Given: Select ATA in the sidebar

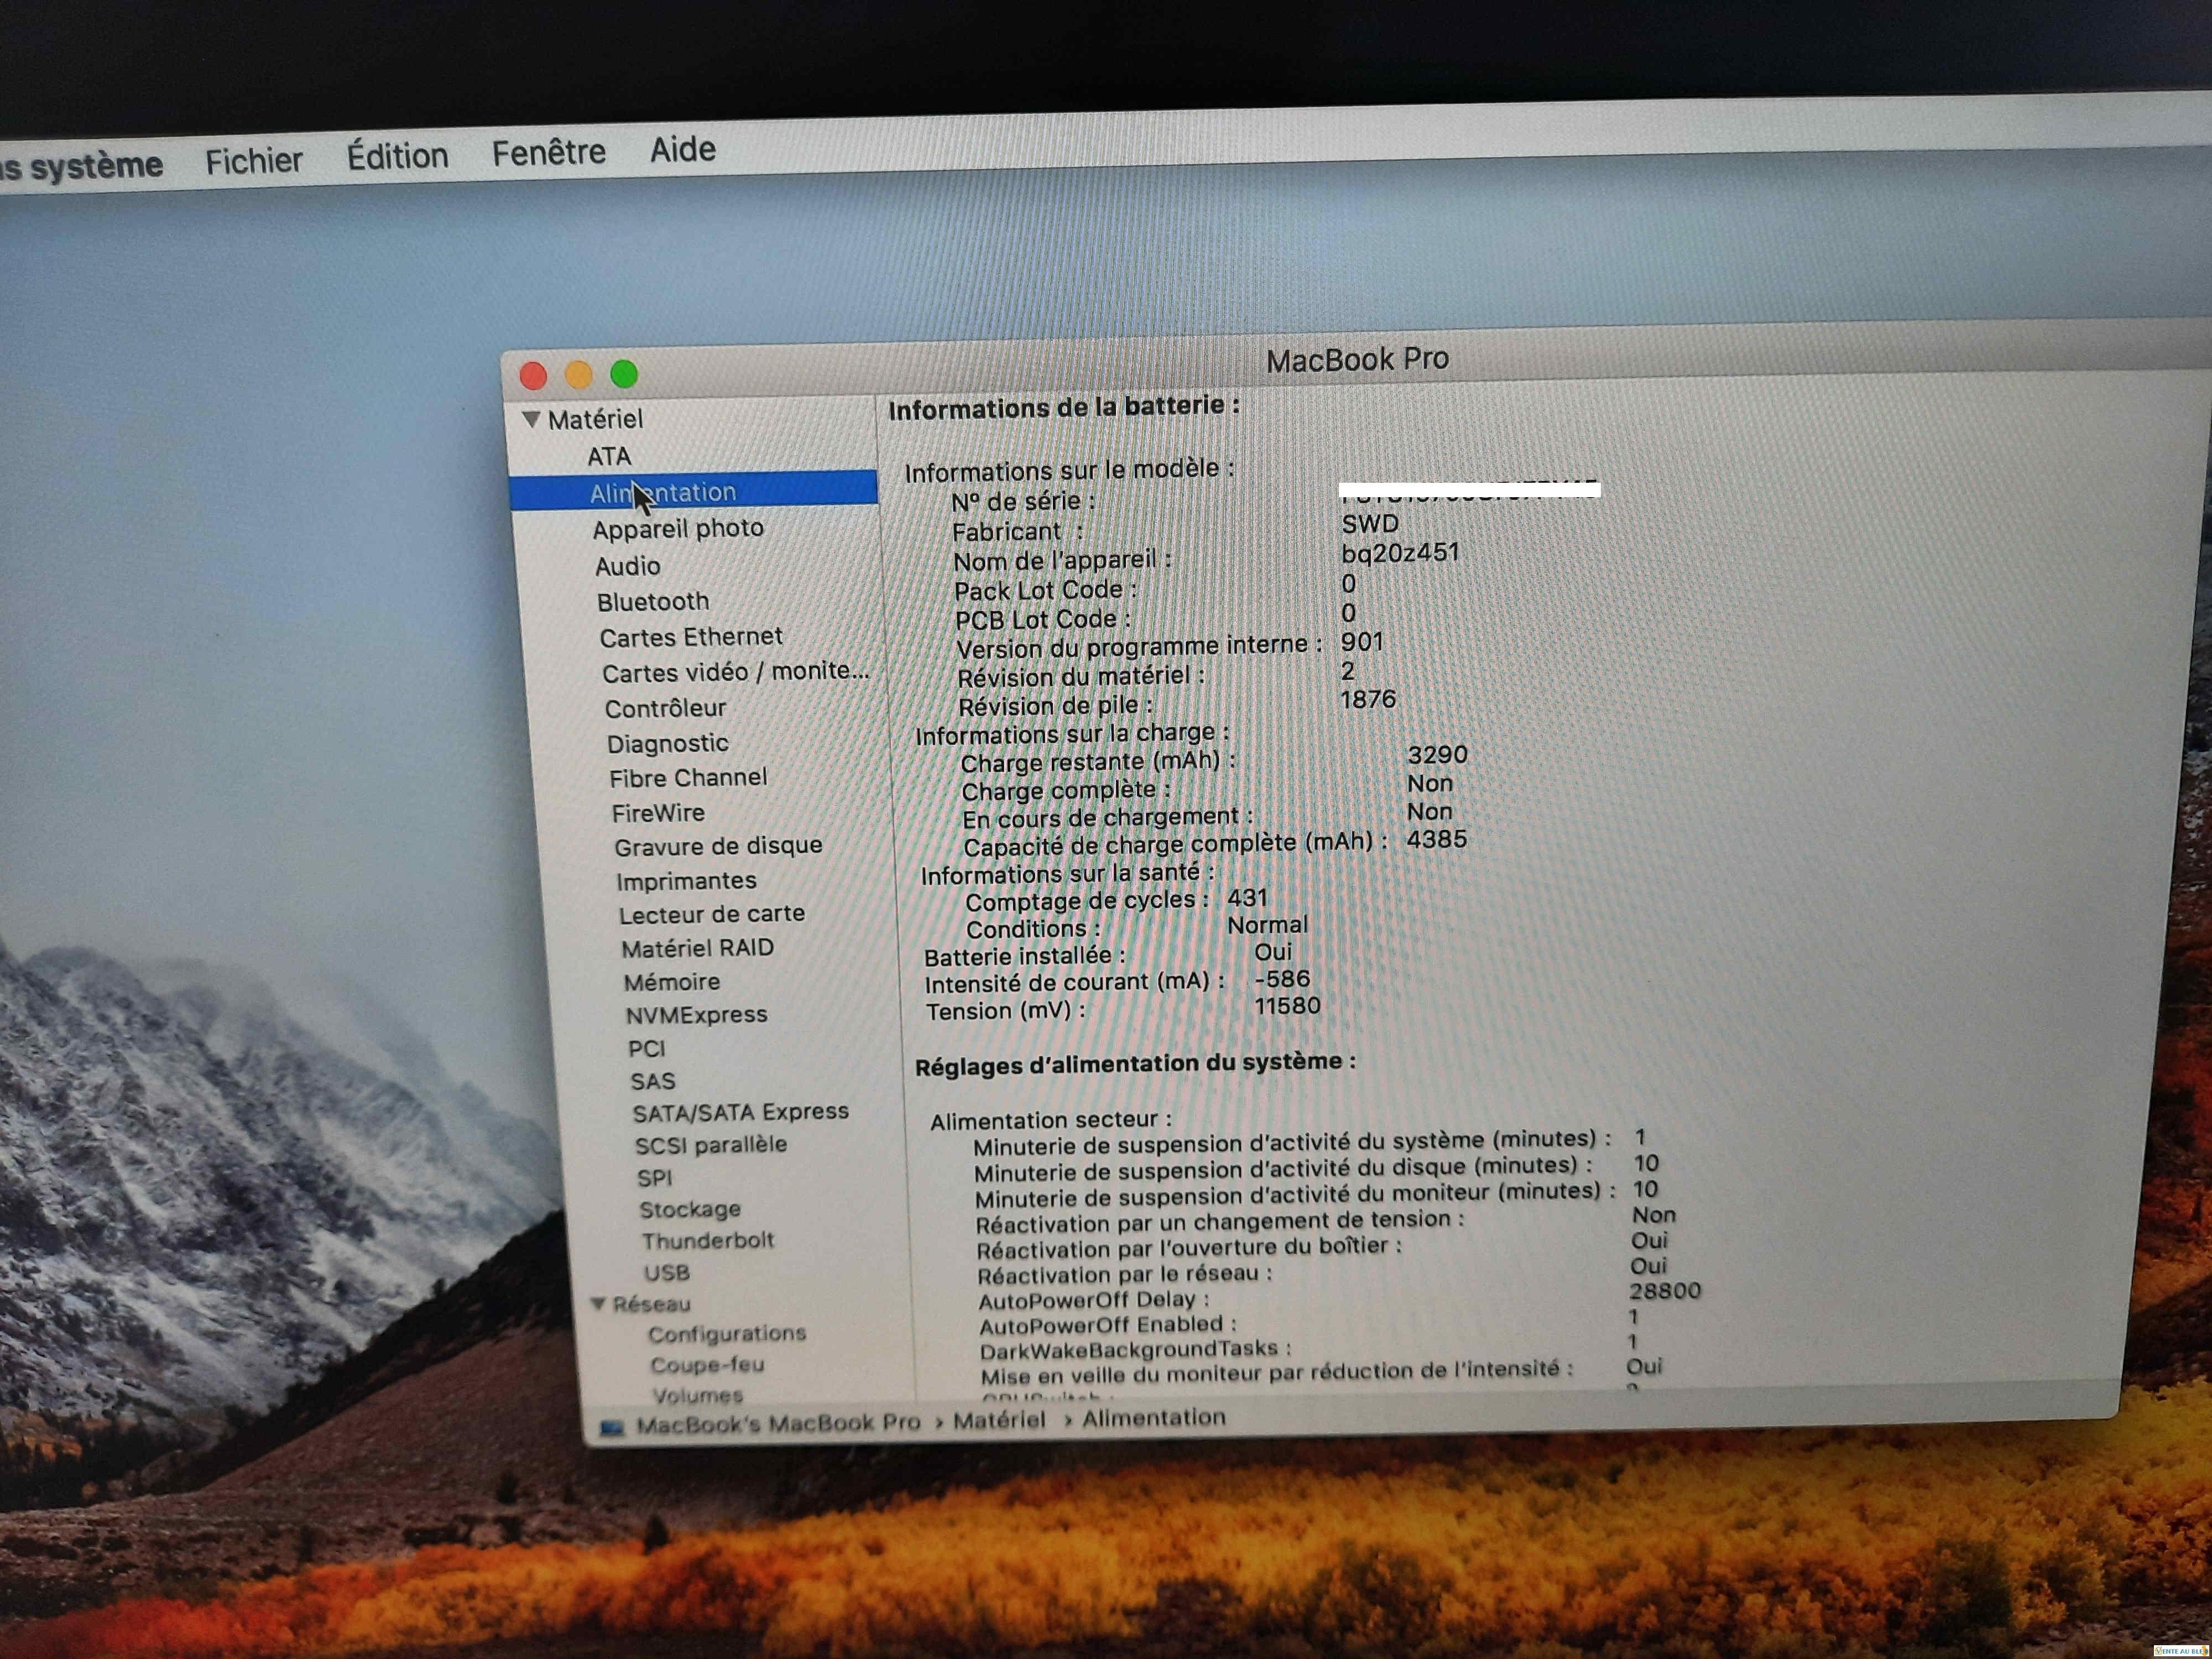Looking at the screenshot, I should [609, 457].
